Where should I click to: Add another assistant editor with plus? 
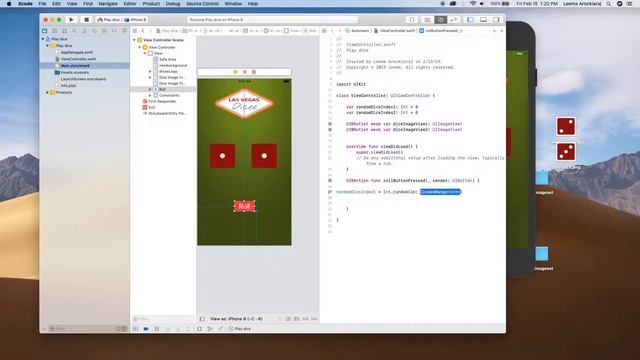coord(494,31)
